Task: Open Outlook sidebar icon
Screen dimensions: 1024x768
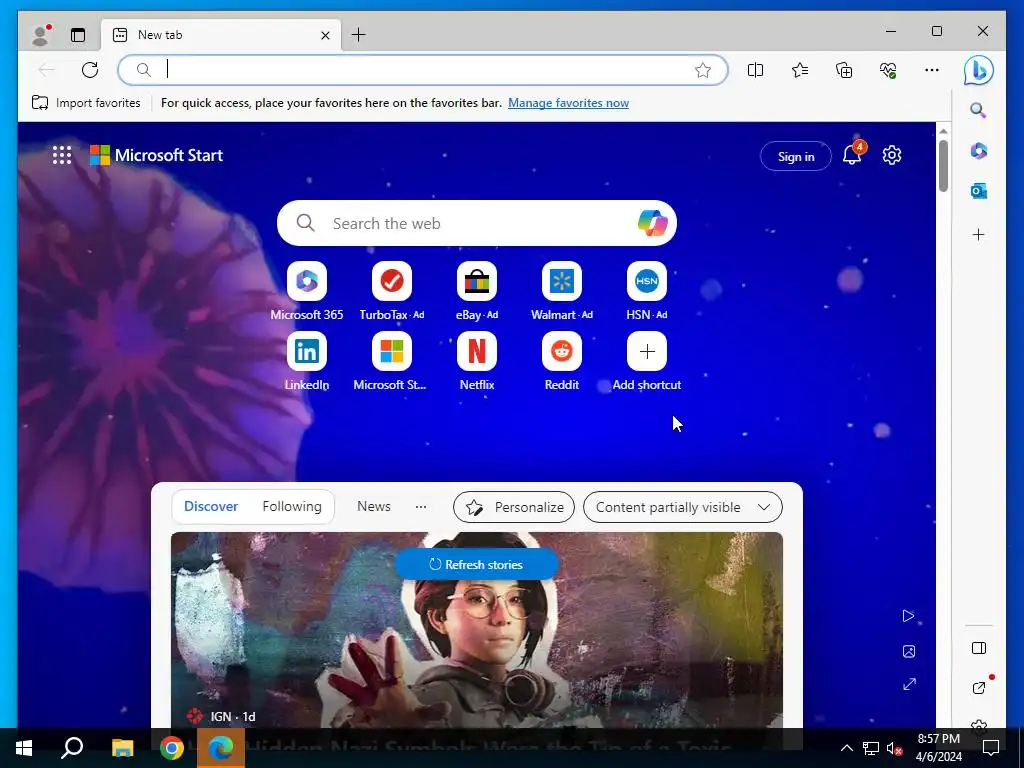Action: pyautogui.click(x=978, y=191)
